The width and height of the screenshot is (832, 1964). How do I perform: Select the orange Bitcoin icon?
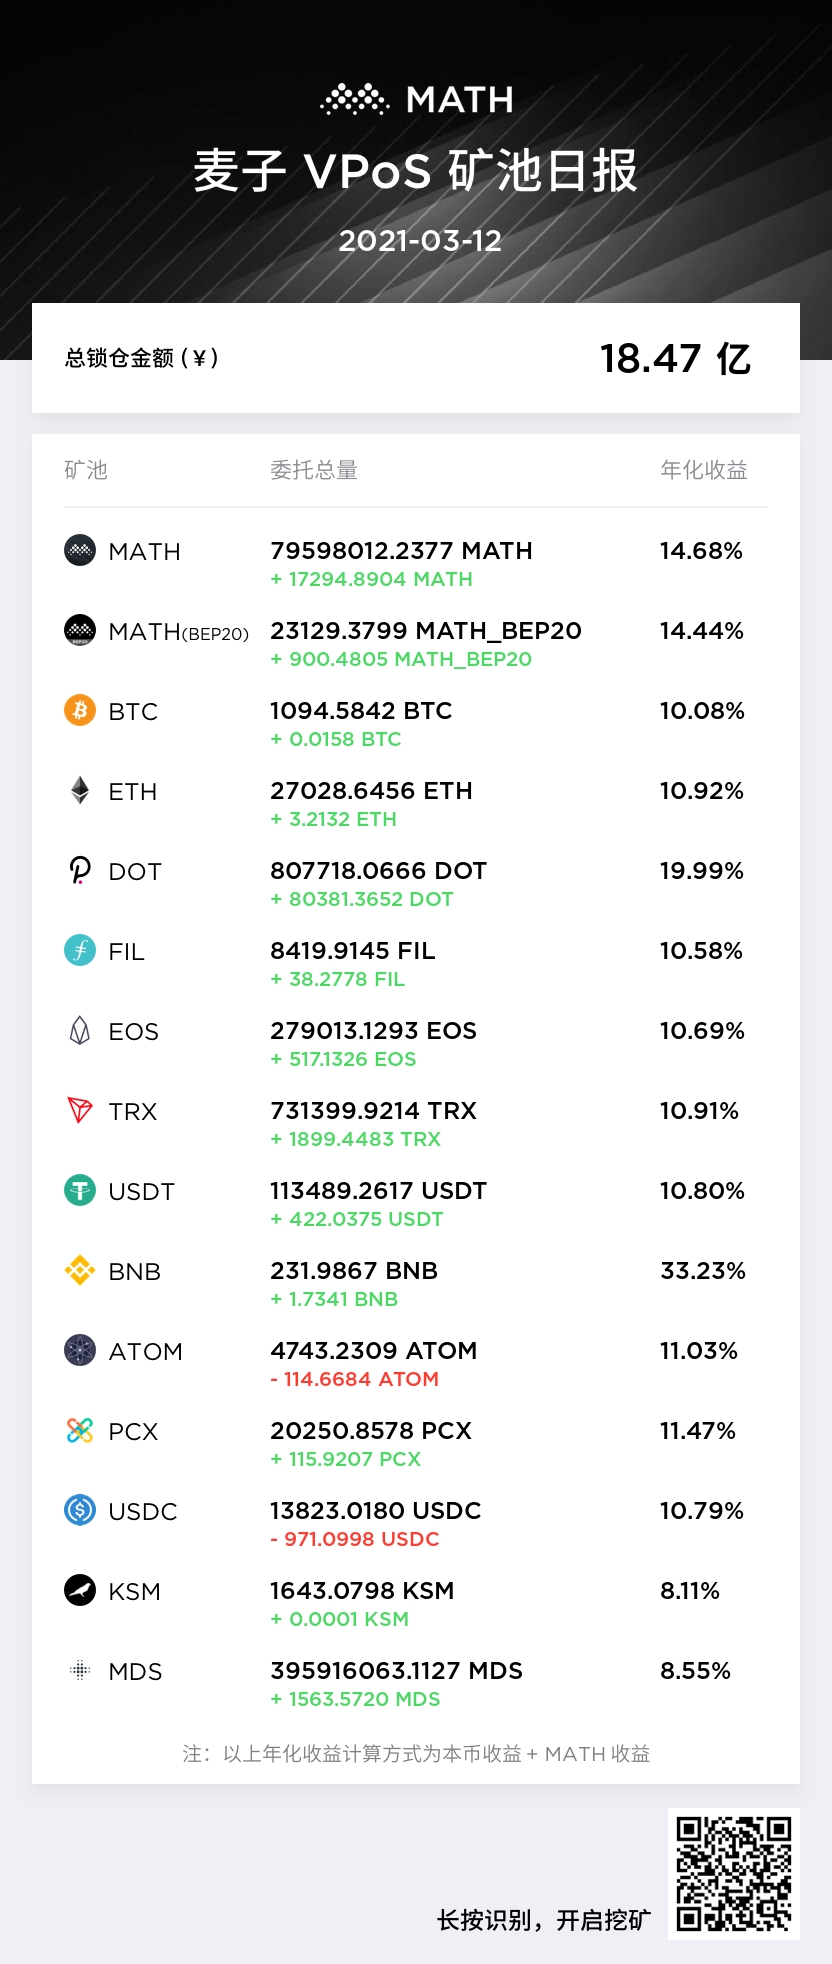(80, 710)
